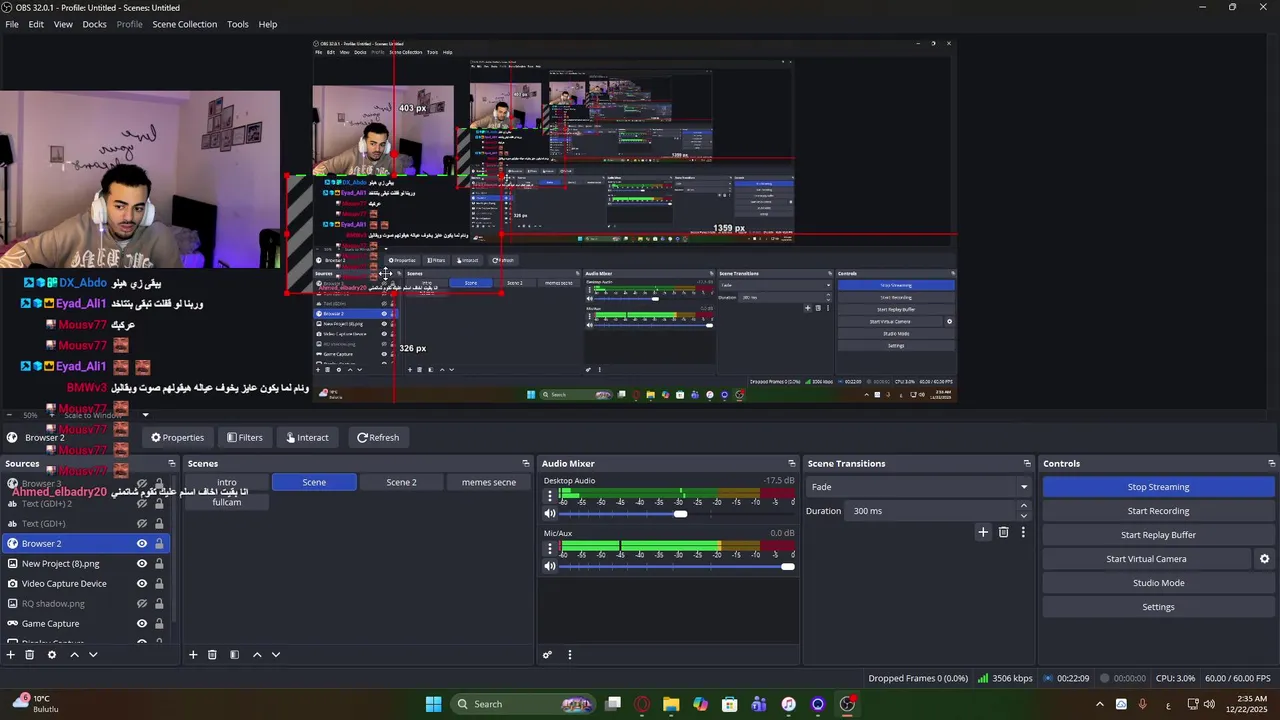The image size is (1280, 720).
Task: Move selected source up in Sources list
Action: pos(74,655)
